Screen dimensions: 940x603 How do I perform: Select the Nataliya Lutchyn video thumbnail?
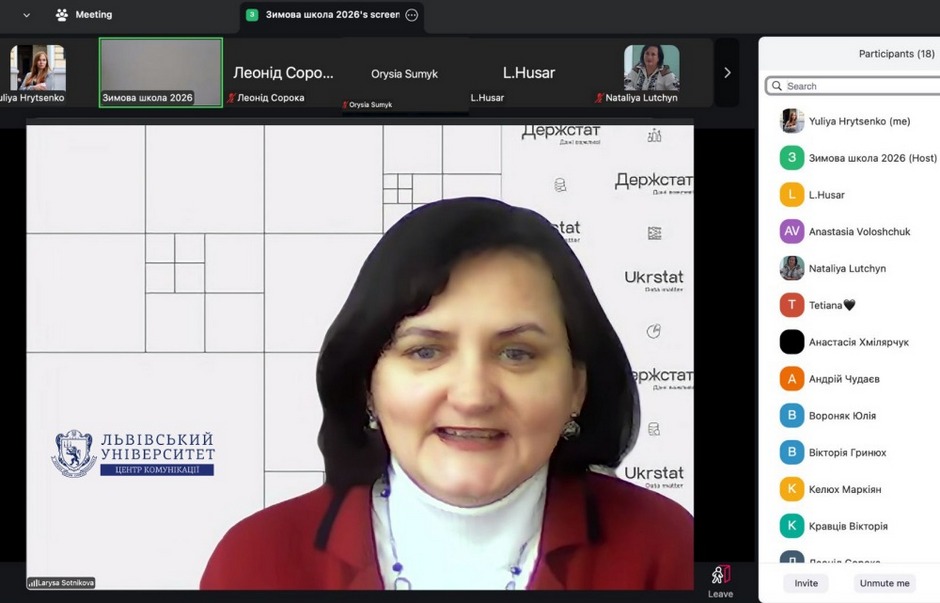point(651,72)
